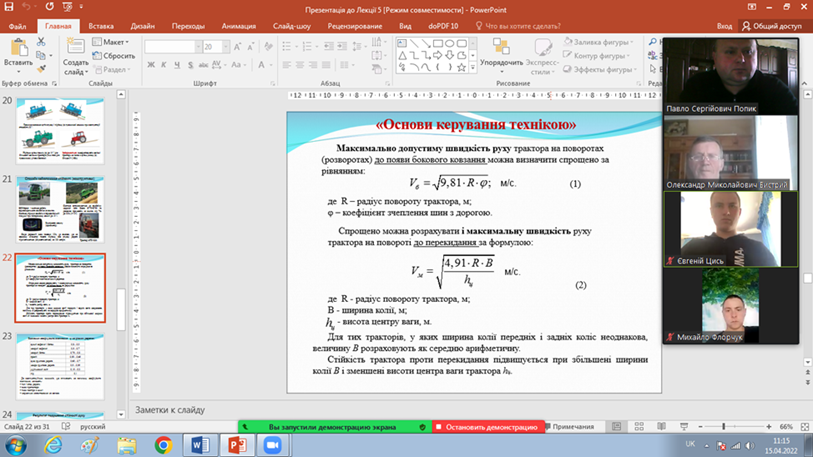Click the increase list level icon
Viewport: 813px width, 457px height.
(x=342, y=47)
